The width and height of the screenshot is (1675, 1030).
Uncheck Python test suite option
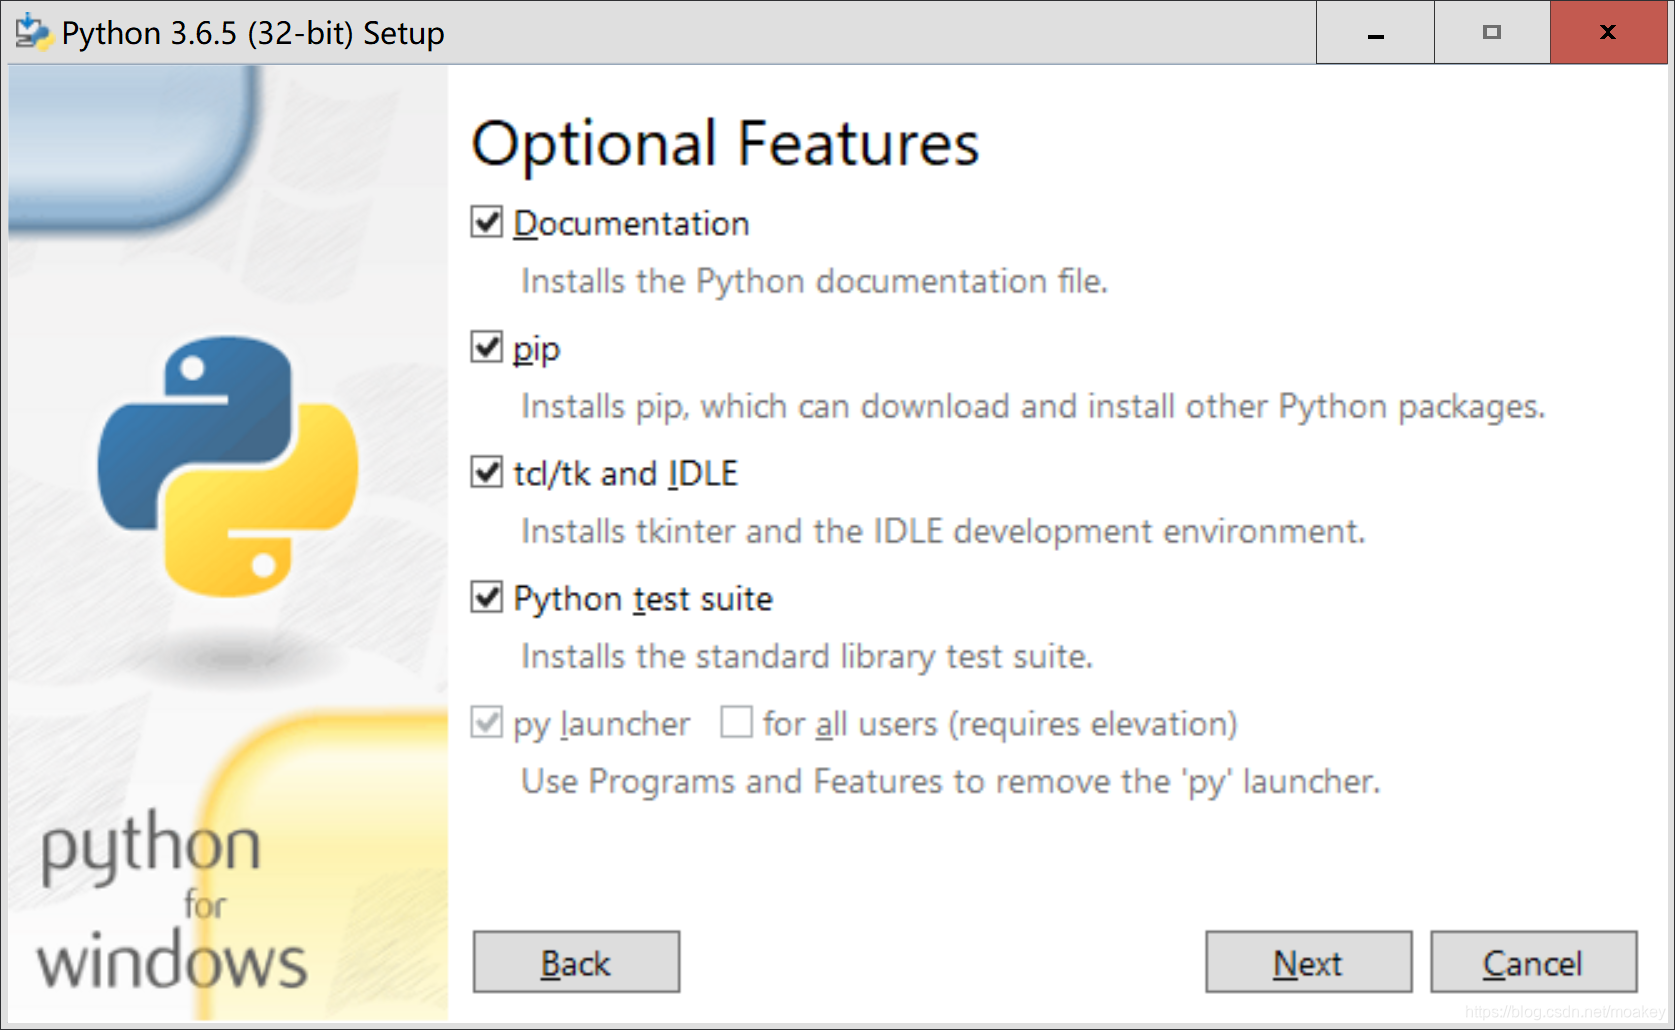point(486,597)
